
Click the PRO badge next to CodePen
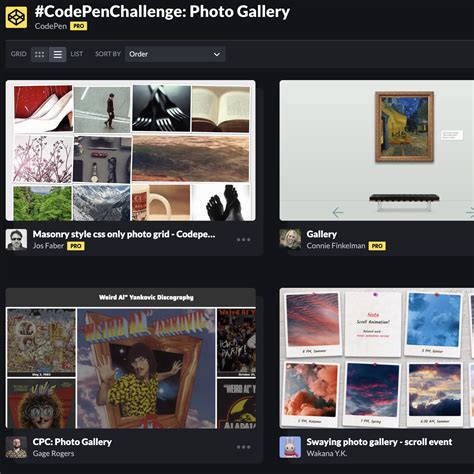click(x=79, y=26)
